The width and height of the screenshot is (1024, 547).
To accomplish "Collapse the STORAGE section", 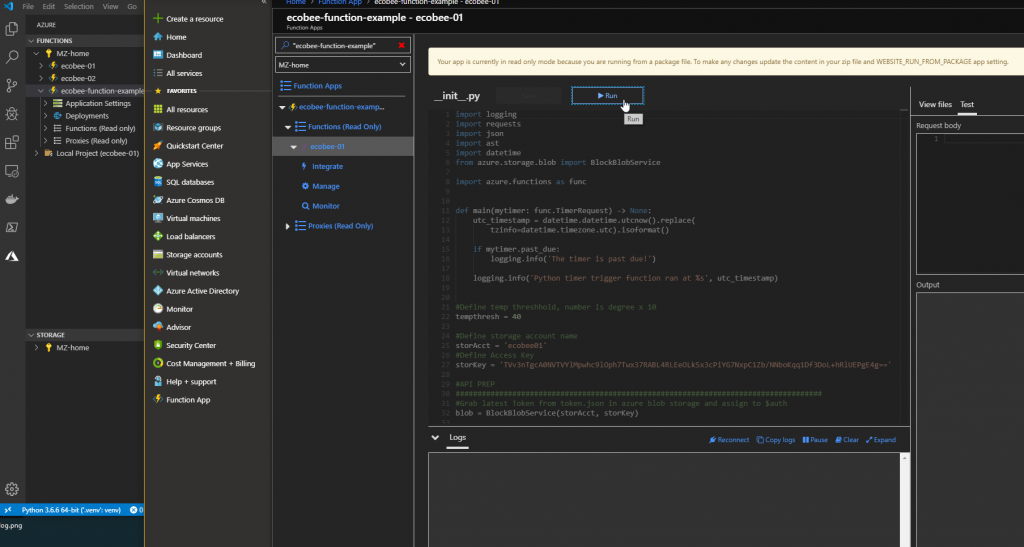I will pos(31,334).
